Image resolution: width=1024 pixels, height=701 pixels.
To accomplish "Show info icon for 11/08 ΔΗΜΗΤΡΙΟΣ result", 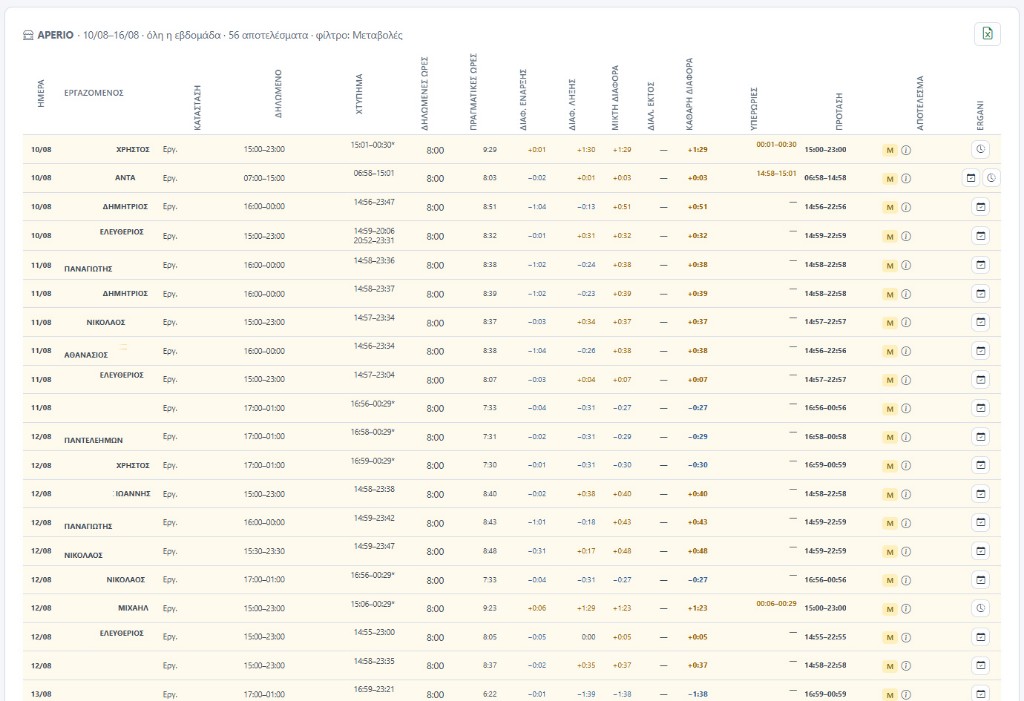I will [906, 294].
